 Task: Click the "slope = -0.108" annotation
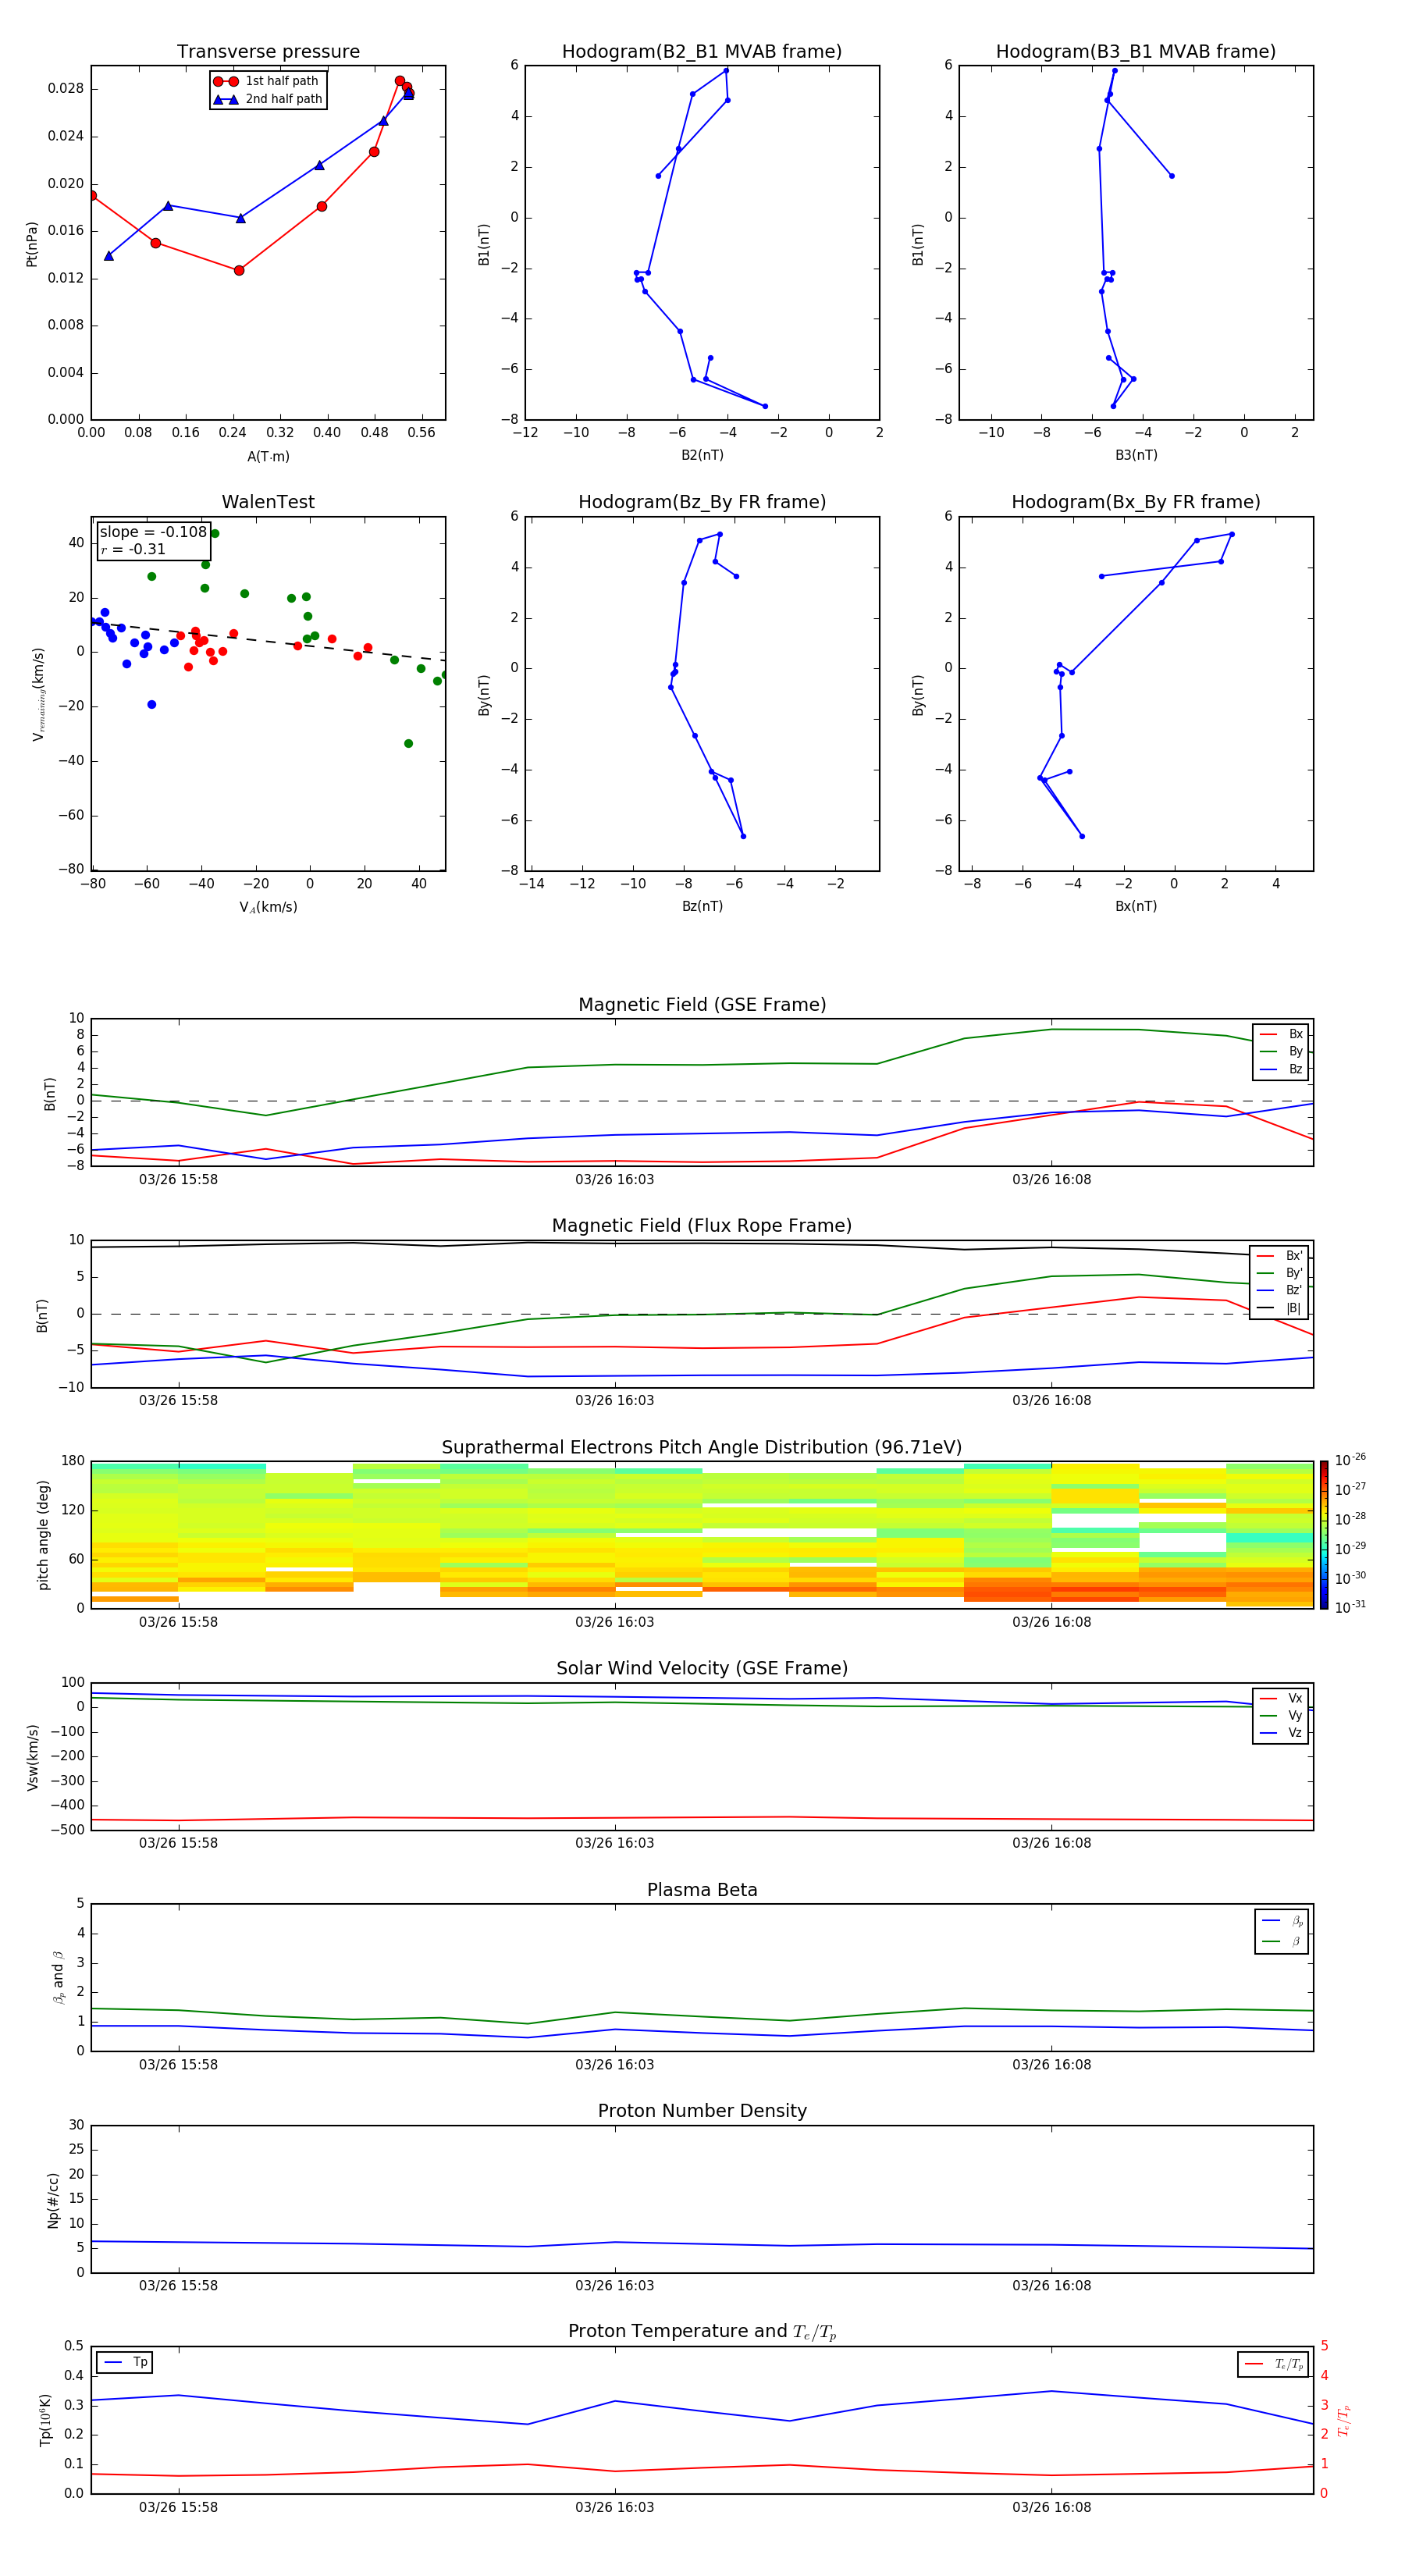click(x=153, y=532)
